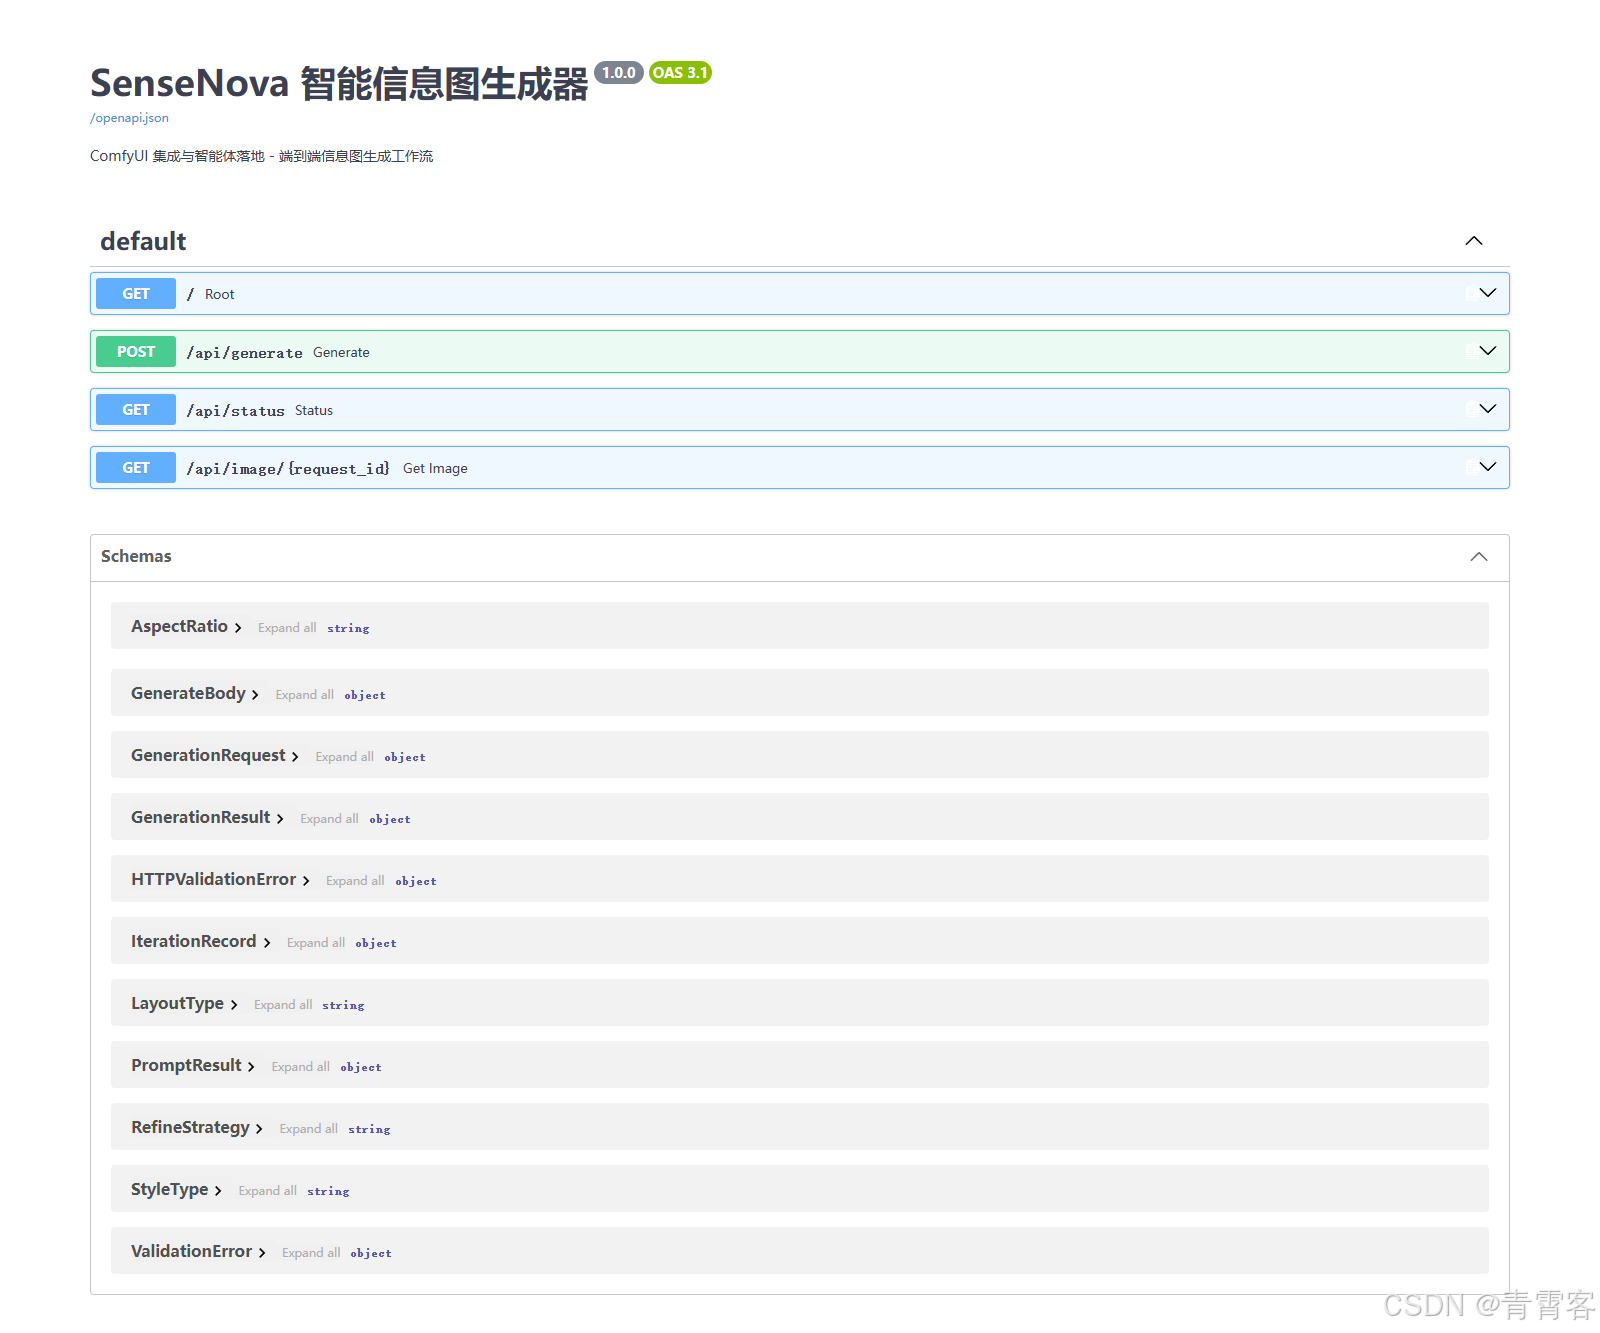Expand the HTTPValidationError schema
Viewport: 1600px width, 1333px height.
(x=220, y=880)
